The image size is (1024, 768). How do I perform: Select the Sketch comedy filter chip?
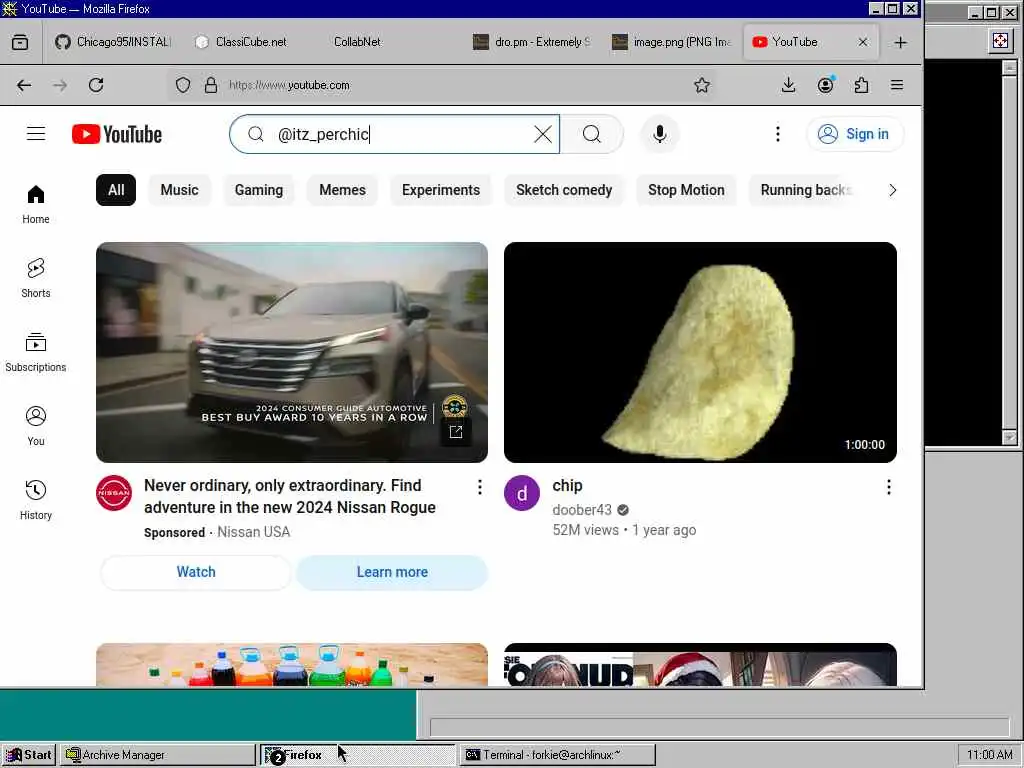[564, 190]
